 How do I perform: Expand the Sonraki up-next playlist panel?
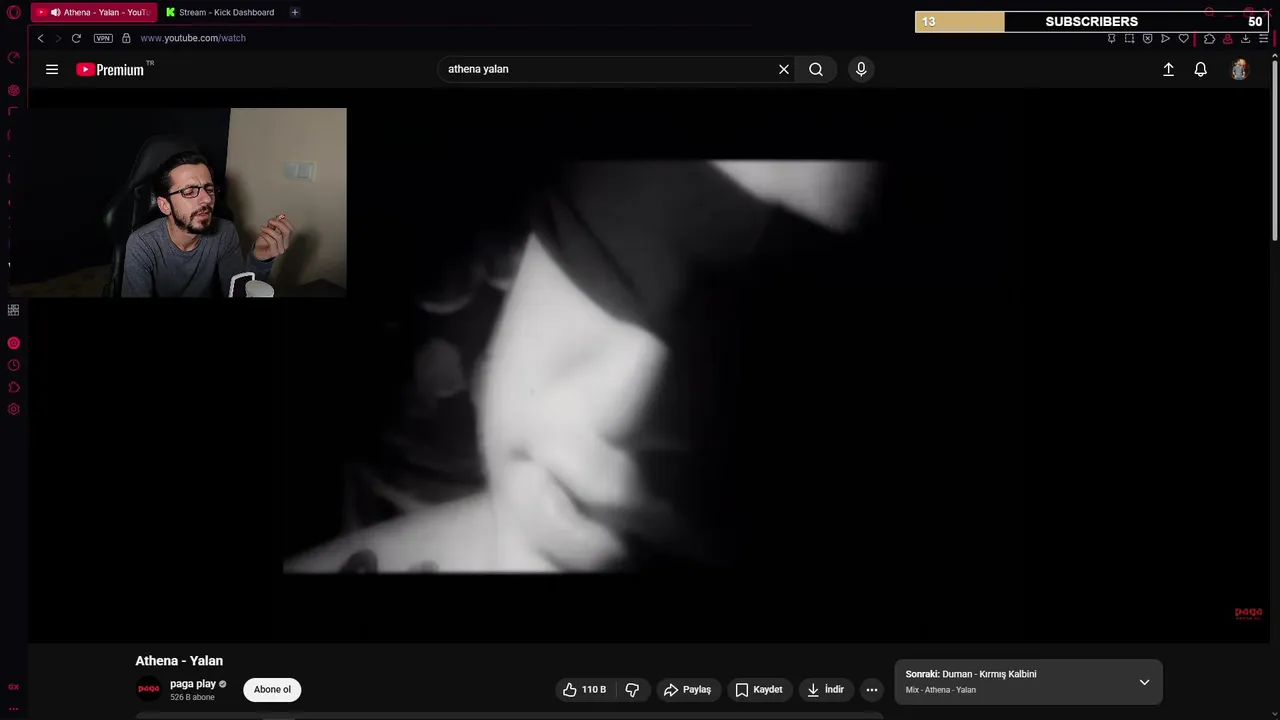click(x=1144, y=682)
